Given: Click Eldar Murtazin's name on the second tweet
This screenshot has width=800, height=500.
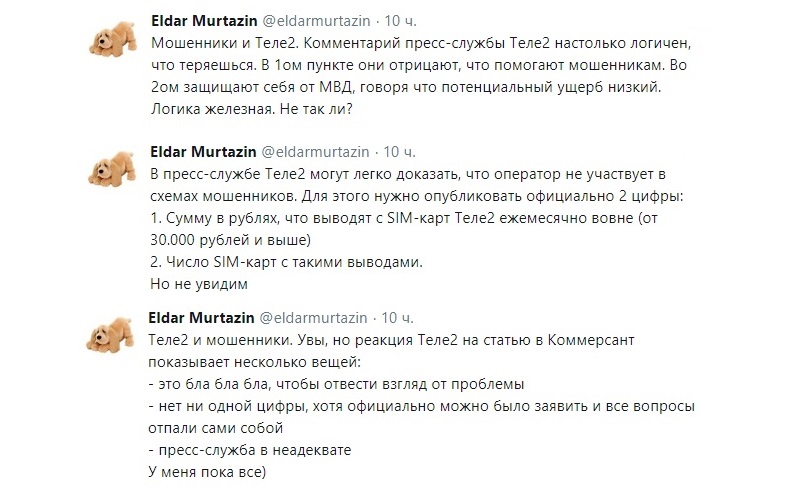Looking at the screenshot, I should pos(199,151).
